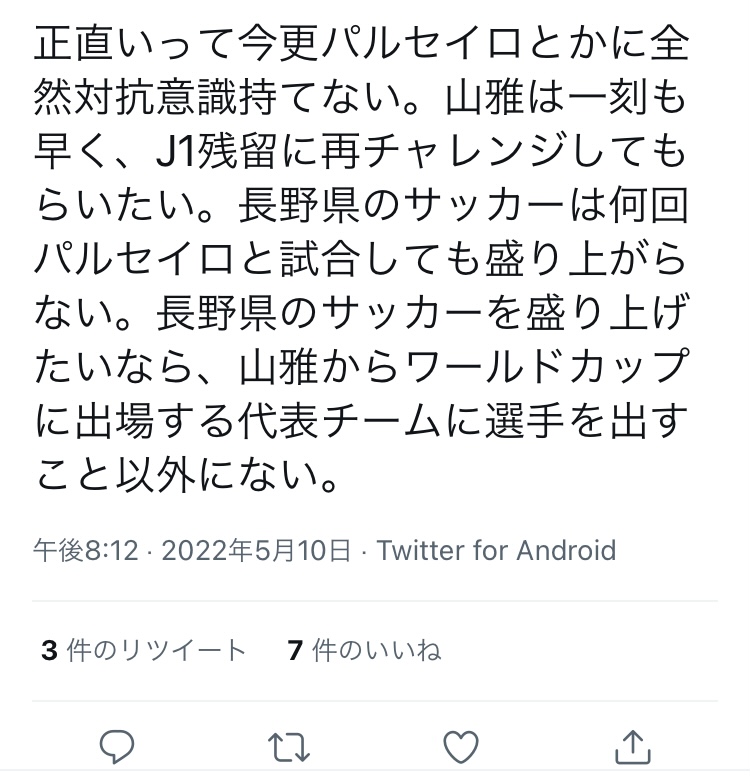This screenshot has width=750, height=776.
Task: Click the final line こと以外にない。
Action: [x=188, y=475]
